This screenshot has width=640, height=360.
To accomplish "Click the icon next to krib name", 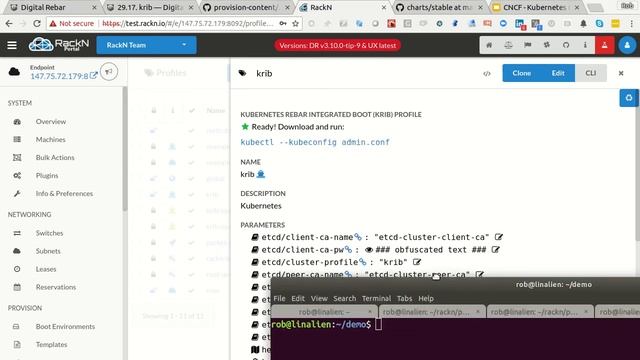I will coord(260,174).
